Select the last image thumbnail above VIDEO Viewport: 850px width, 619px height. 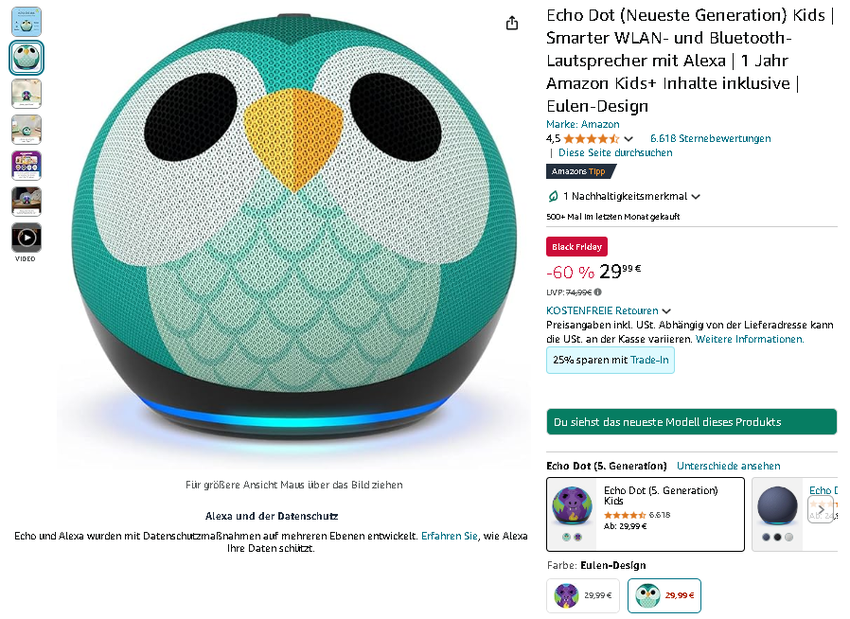26,201
